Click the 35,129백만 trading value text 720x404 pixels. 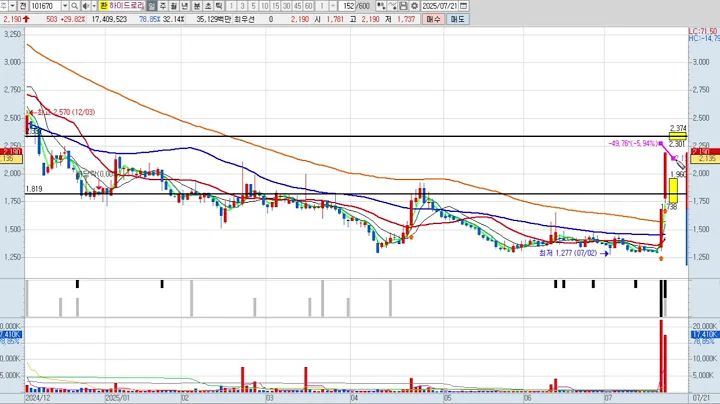pos(214,19)
